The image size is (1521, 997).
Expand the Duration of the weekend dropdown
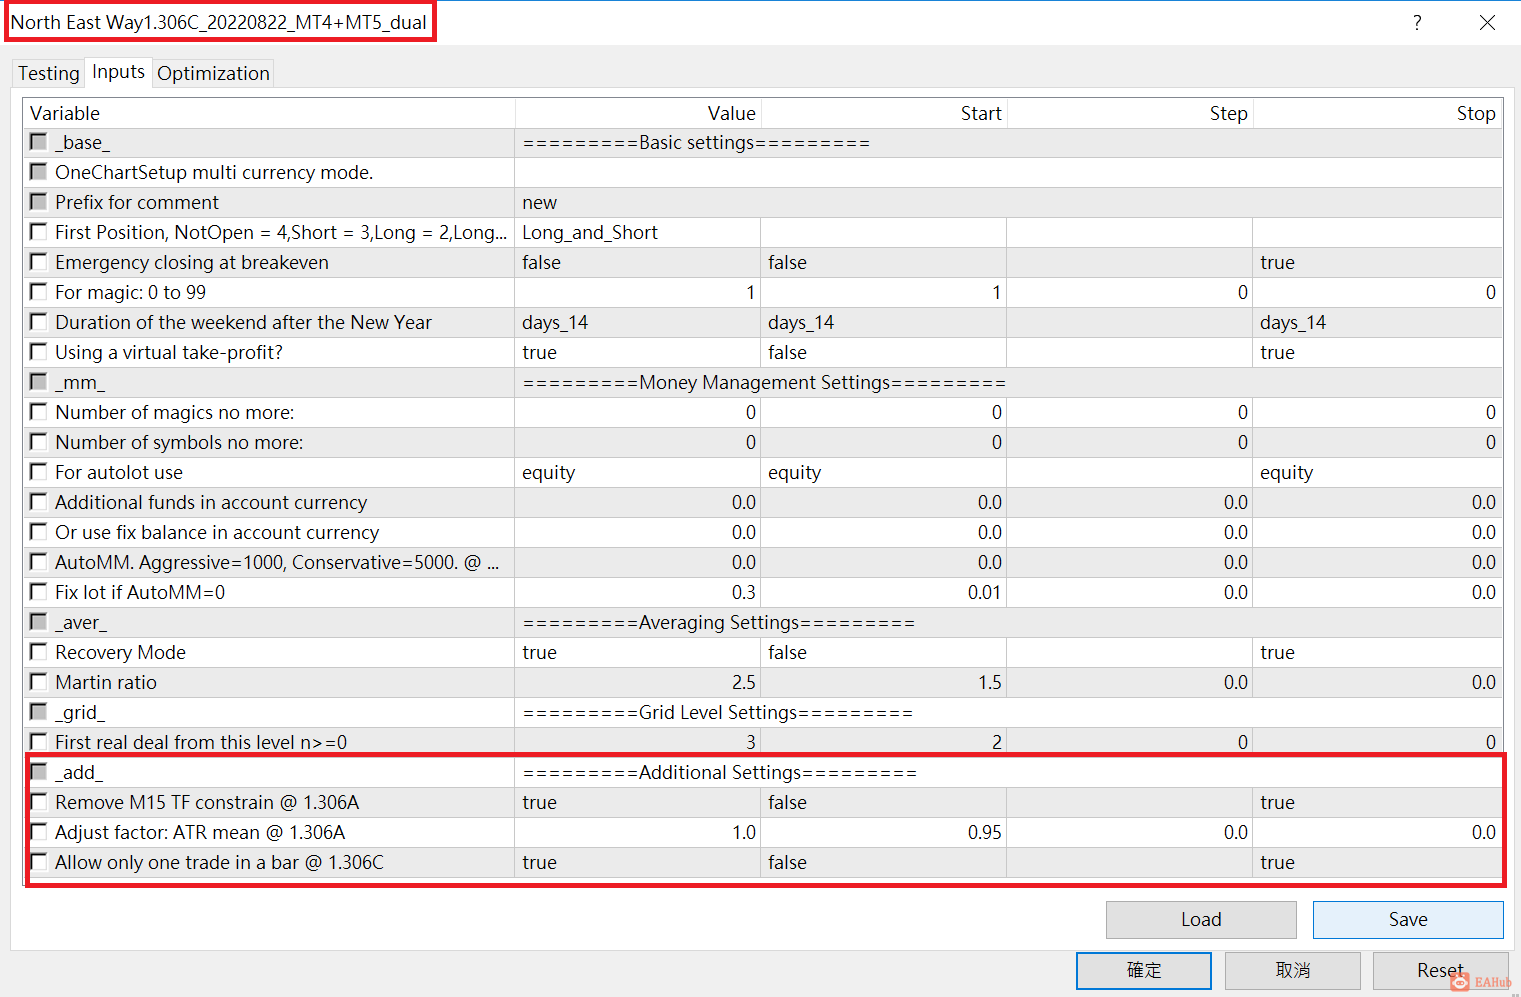(637, 322)
